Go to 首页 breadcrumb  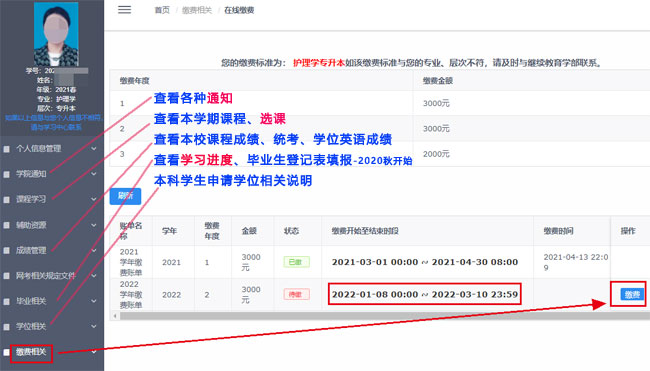pos(162,10)
